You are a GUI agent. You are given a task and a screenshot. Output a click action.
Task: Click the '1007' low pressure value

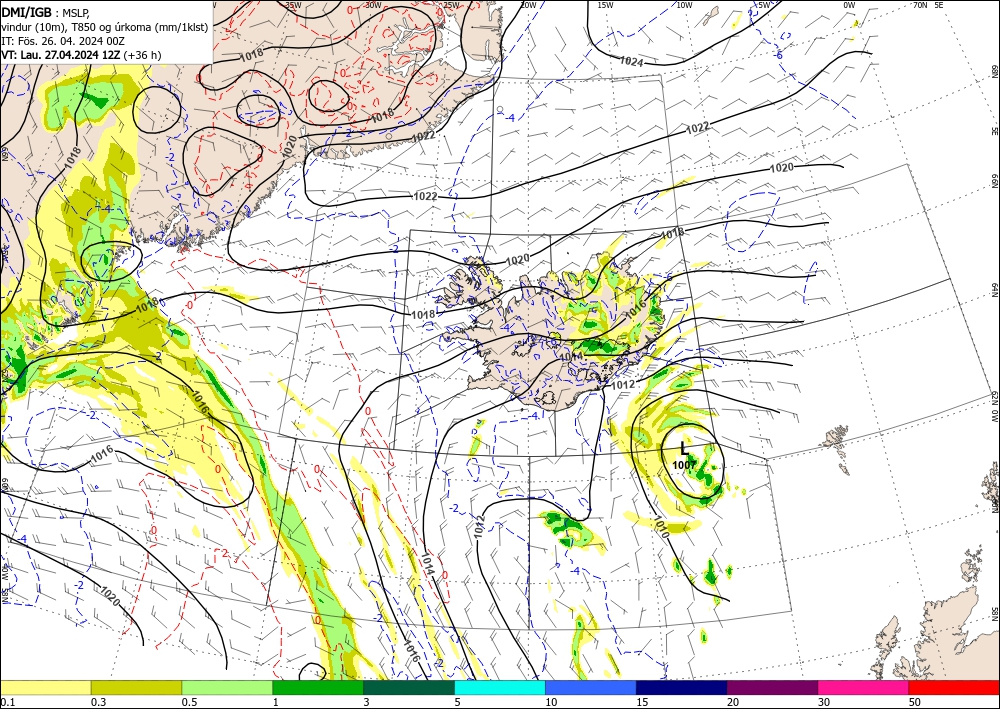tap(684, 465)
